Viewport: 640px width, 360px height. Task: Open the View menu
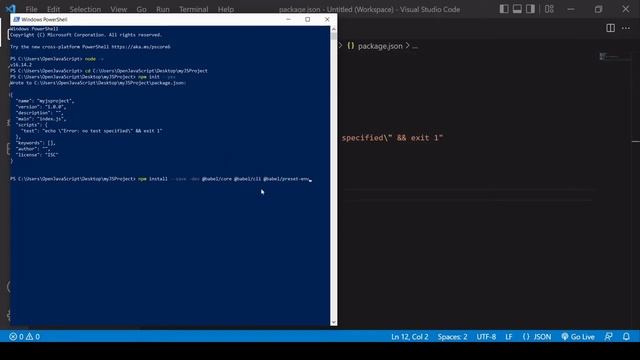[118, 9]
